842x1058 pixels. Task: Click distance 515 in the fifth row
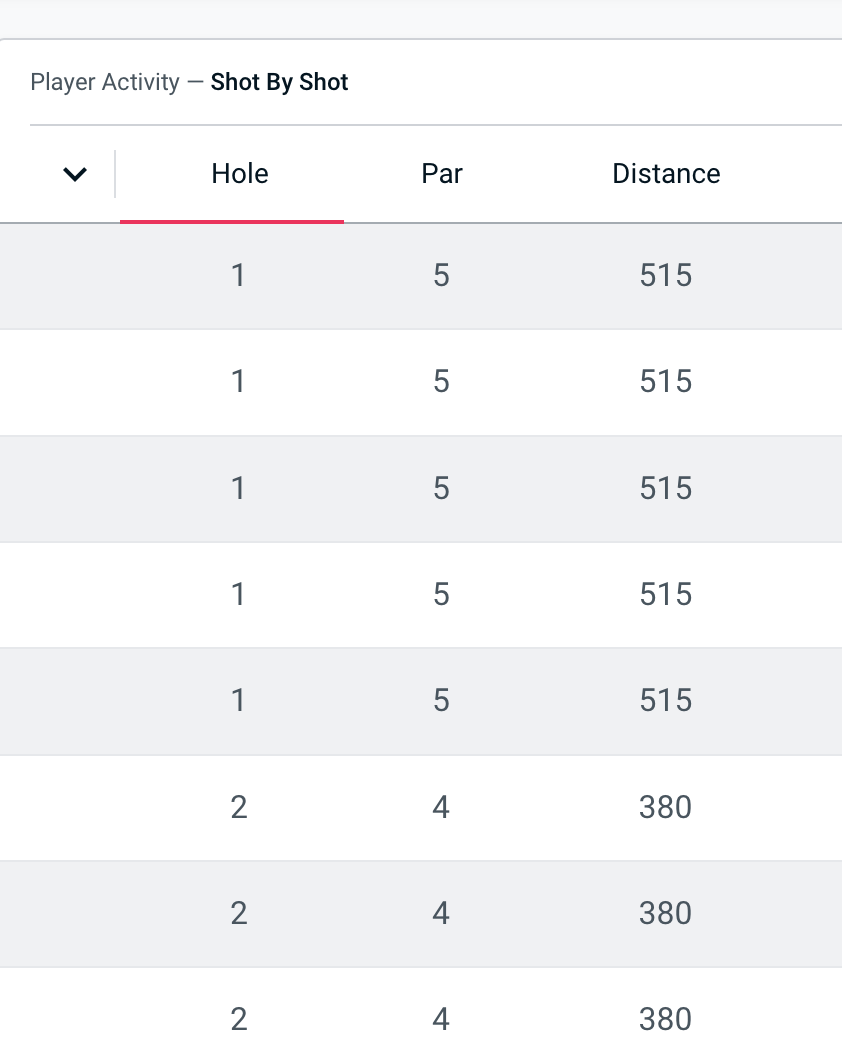pyautogui.click(x=666, y=701)
